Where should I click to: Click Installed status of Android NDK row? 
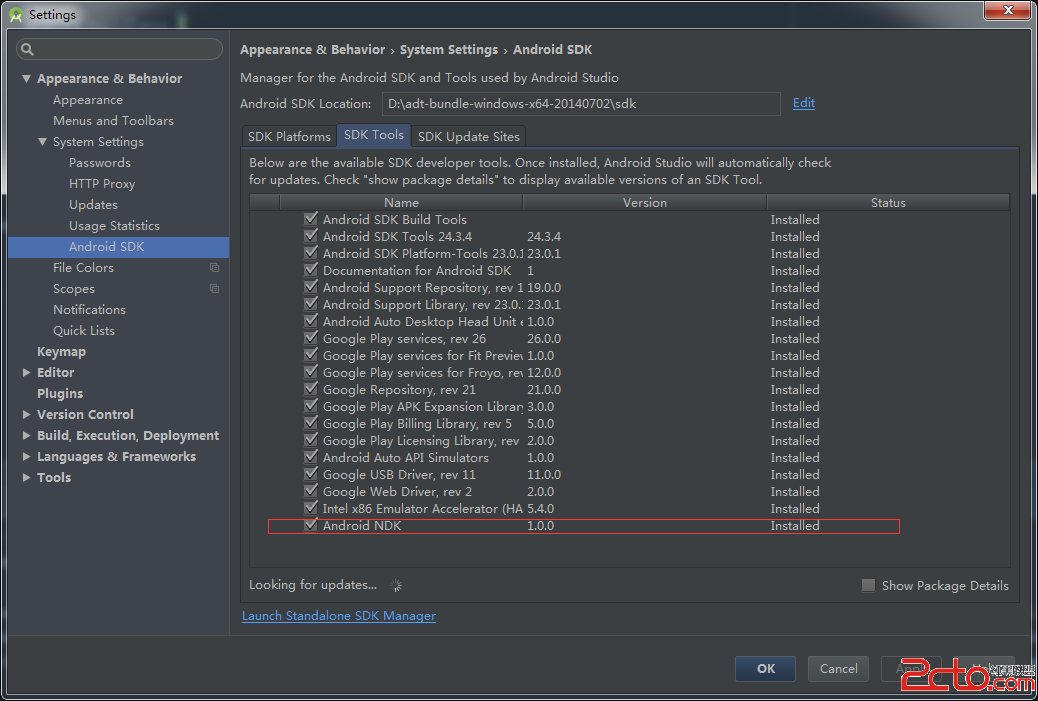pyautogui.click(x=794, y=526)
